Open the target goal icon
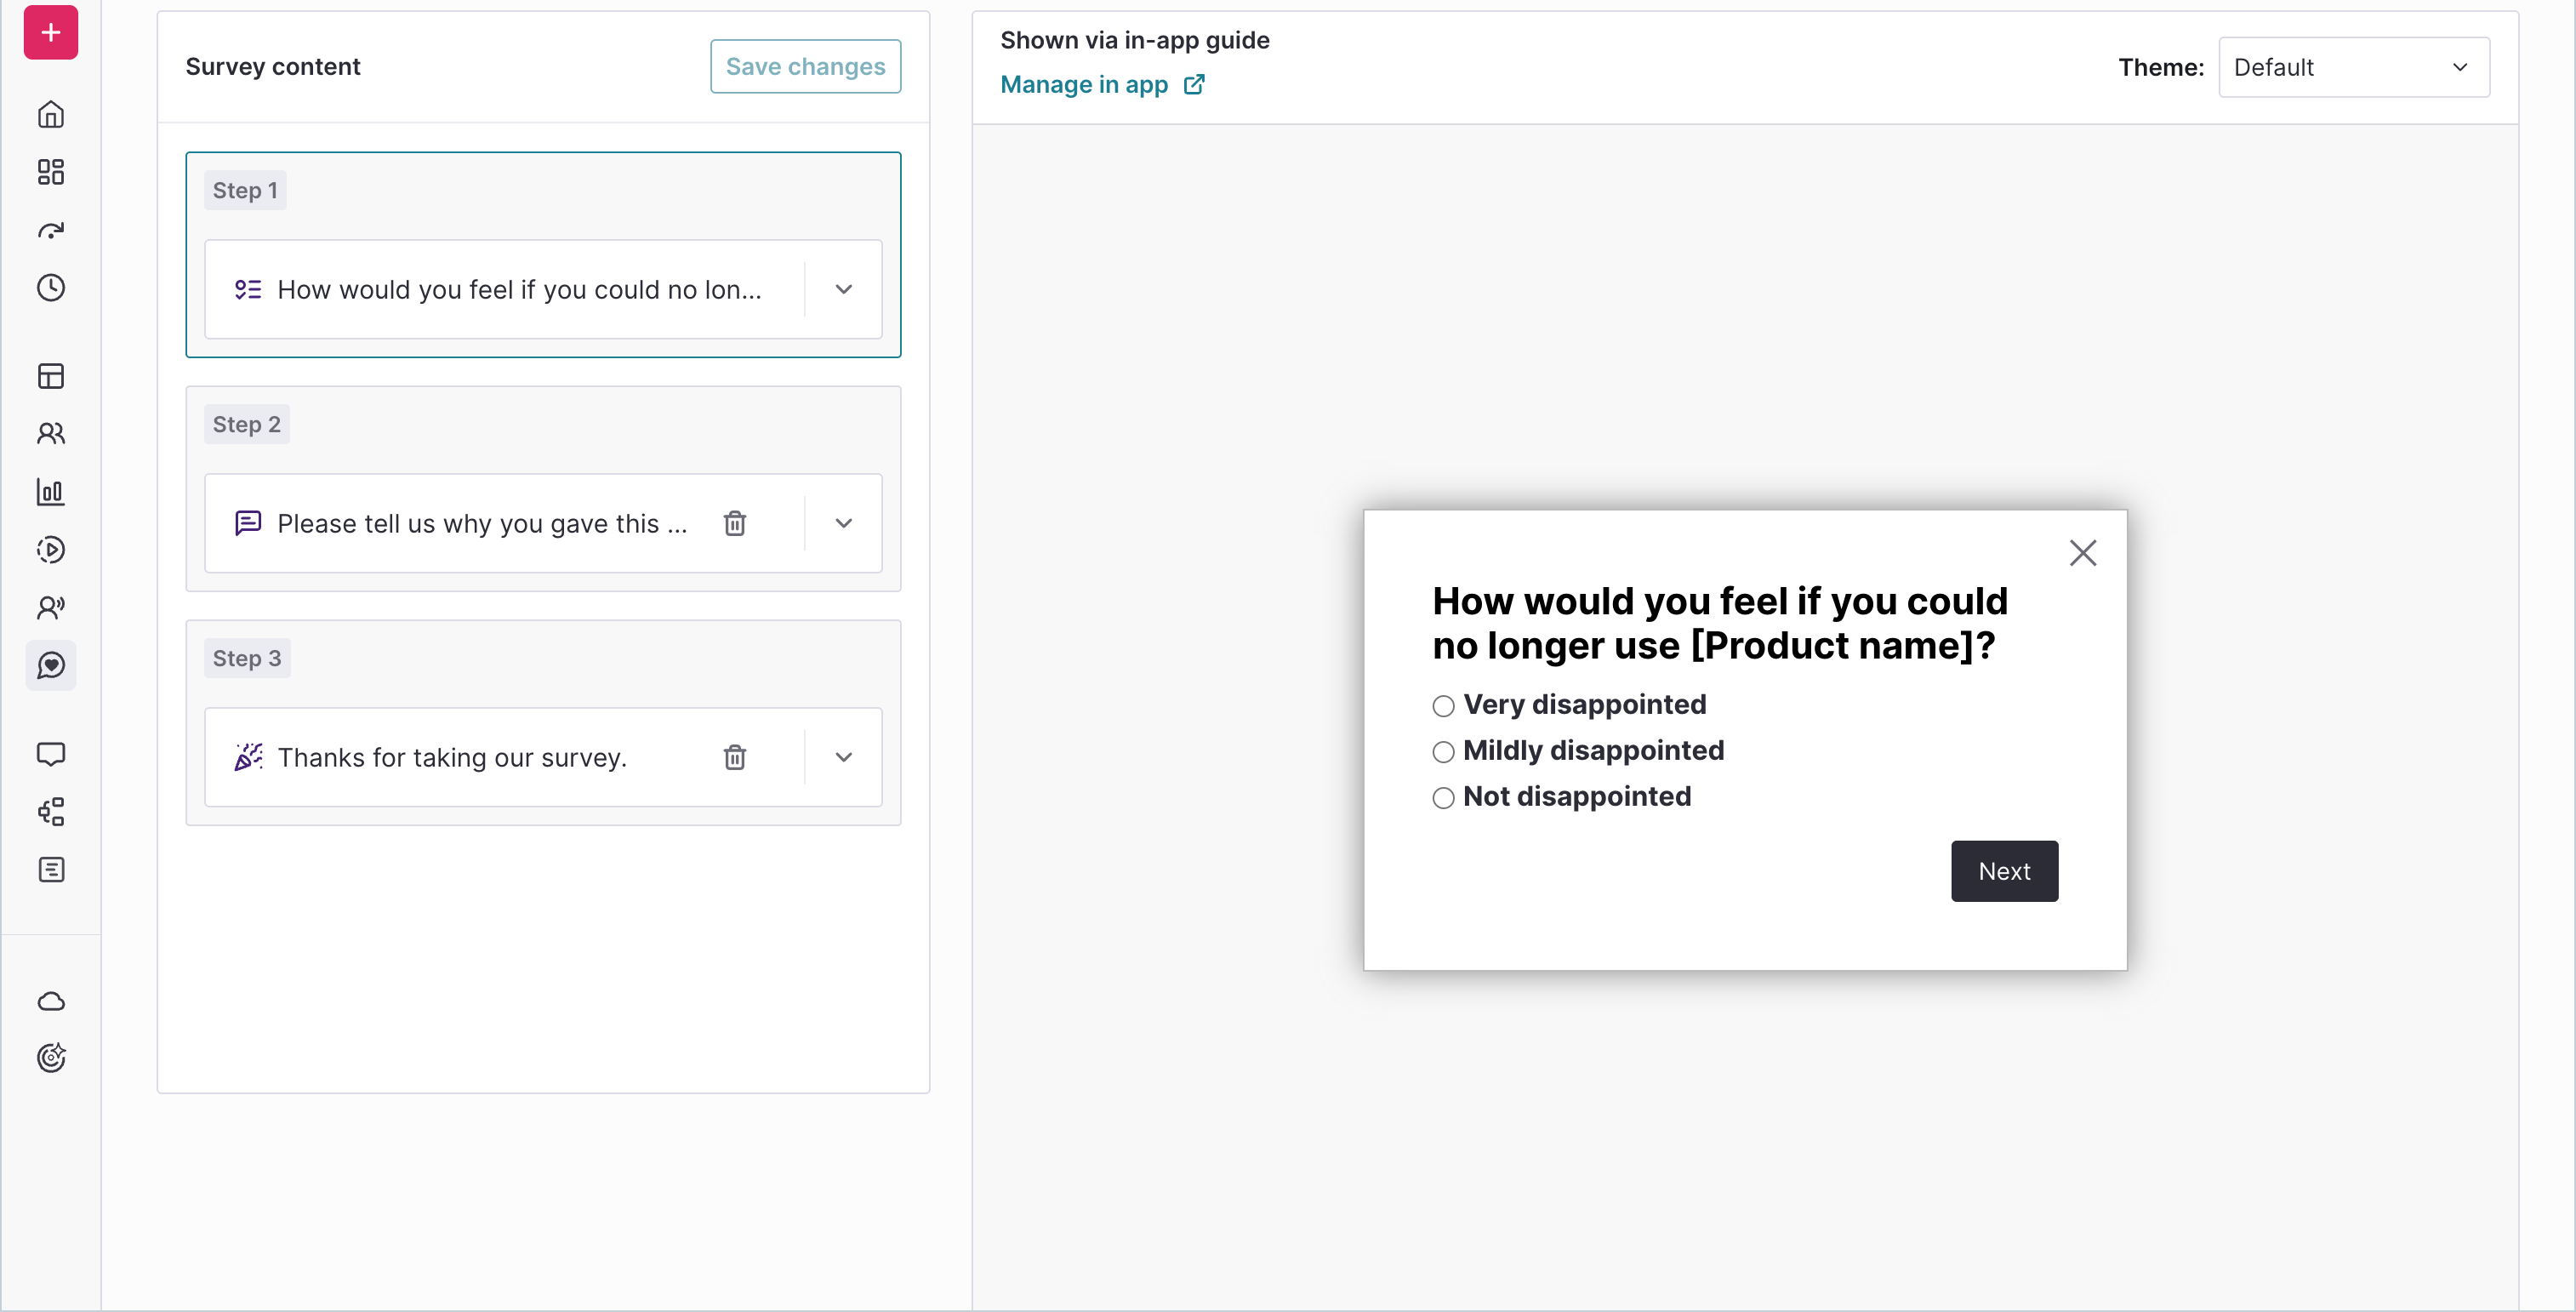This screenshot has height=1312, width=2576. (51, 1058)
